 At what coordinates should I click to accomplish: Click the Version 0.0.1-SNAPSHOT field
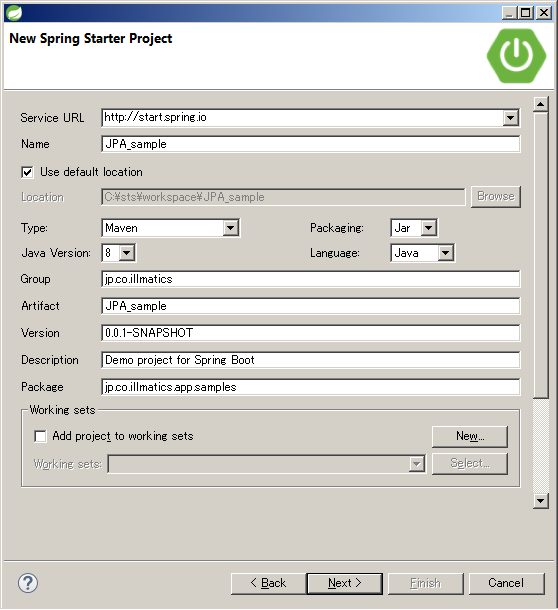click(x=311, y=333)
